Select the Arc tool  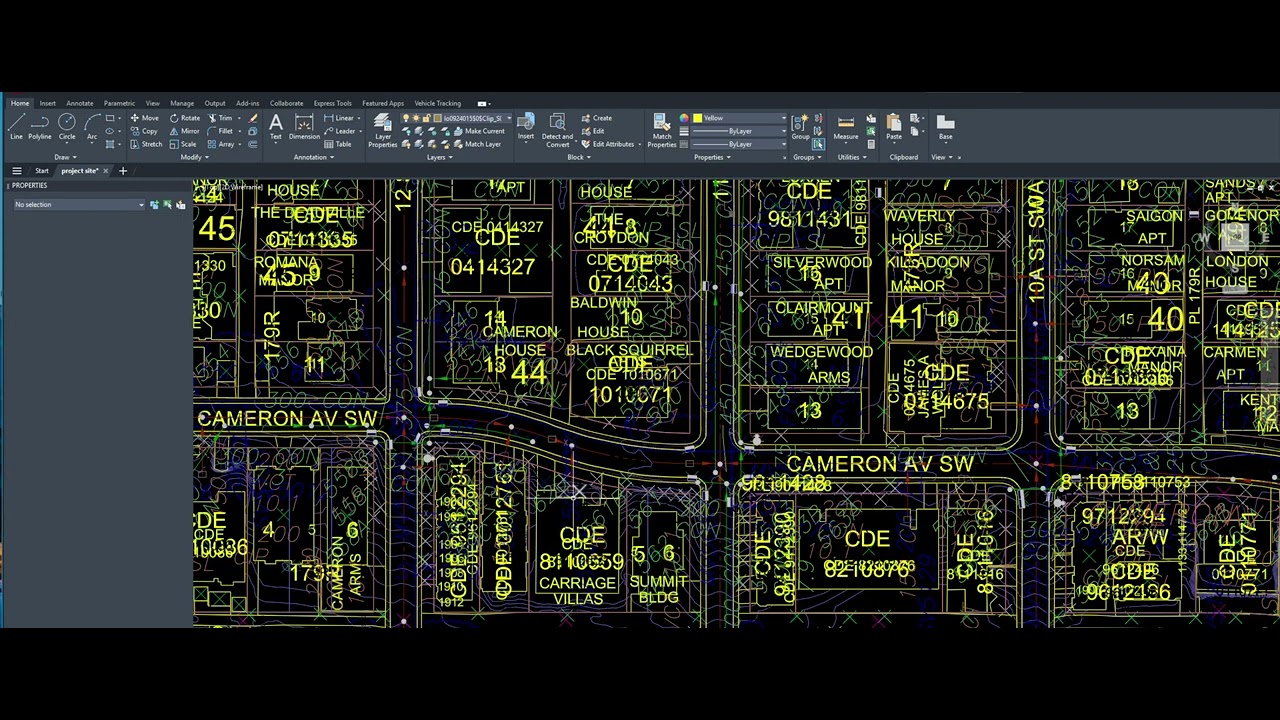(92, 126)
